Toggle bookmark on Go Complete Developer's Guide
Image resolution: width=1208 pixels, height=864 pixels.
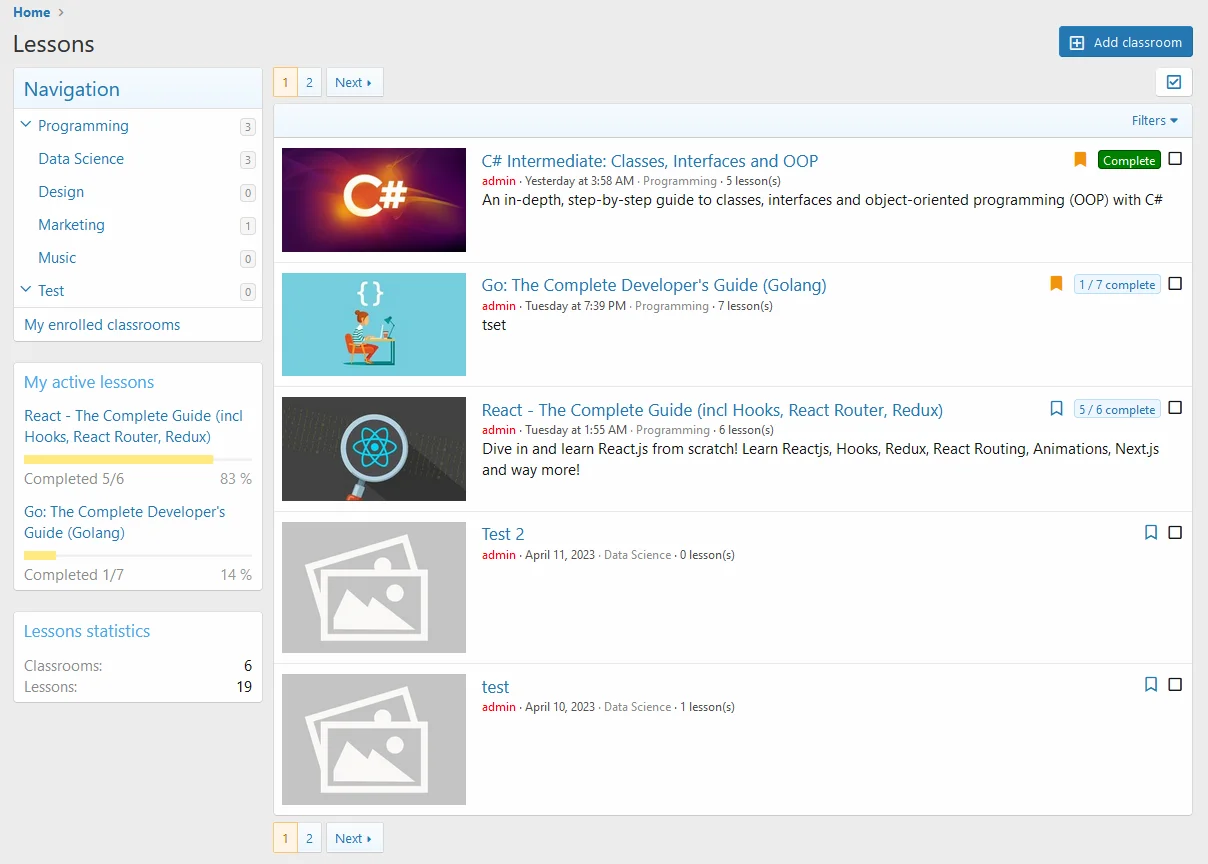click(x=1056, y=284)
